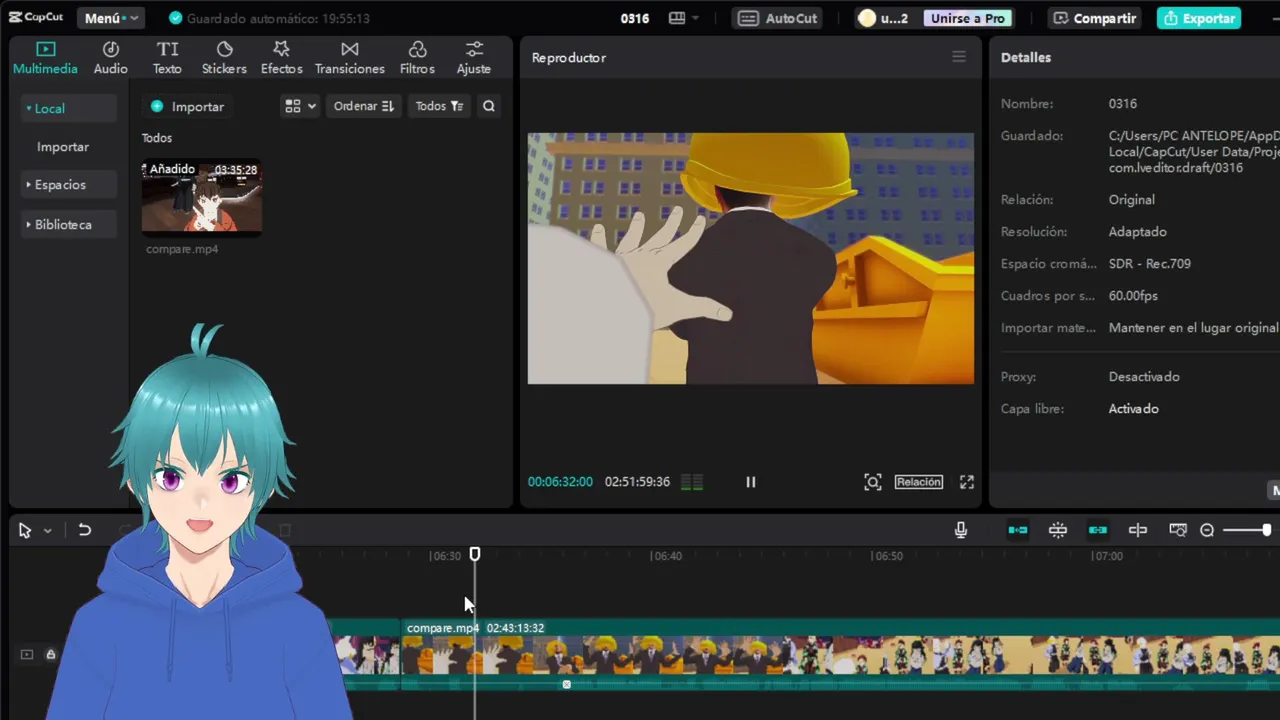Screen dimensions: 1280x720
Task: Click the Capa libre Activado value
Action: (x=1134, y=409)
